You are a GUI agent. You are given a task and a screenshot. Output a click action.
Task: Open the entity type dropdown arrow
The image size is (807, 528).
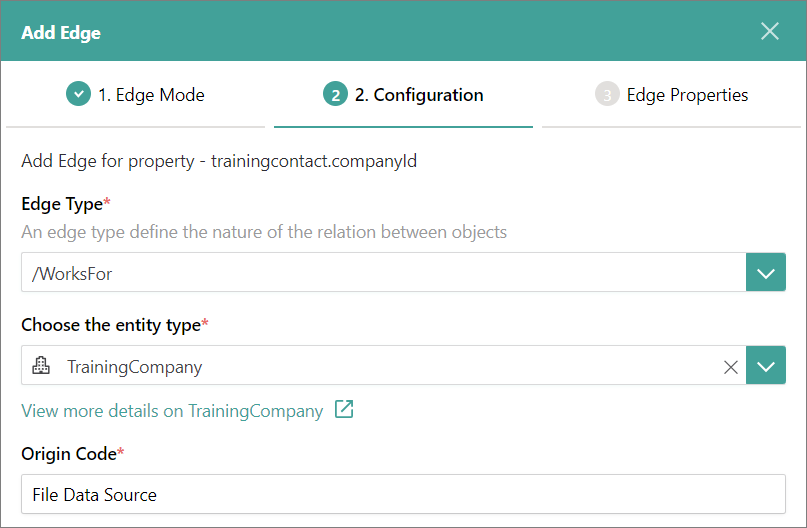pos(765,366)
